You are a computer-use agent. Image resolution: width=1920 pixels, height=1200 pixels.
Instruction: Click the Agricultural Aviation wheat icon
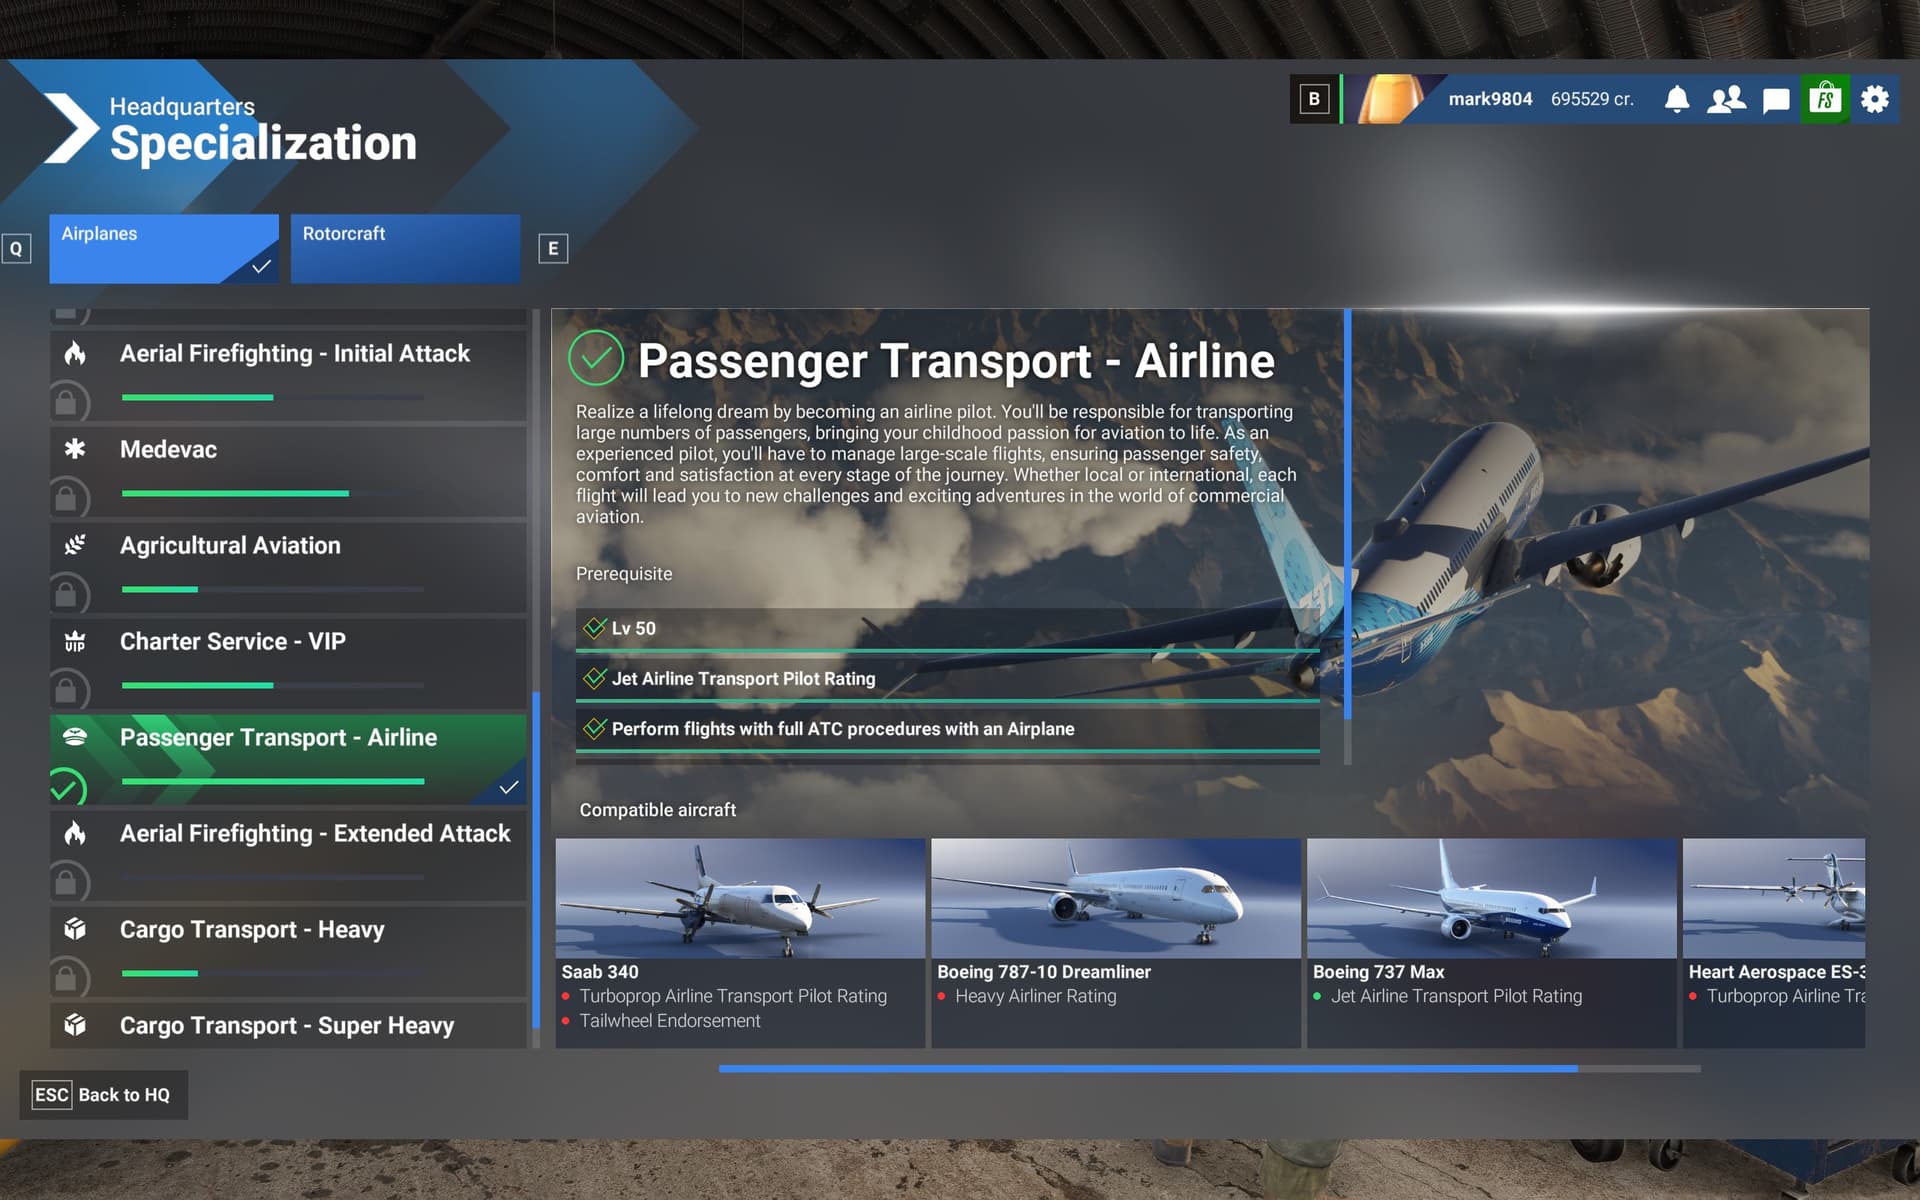(75, 545)
